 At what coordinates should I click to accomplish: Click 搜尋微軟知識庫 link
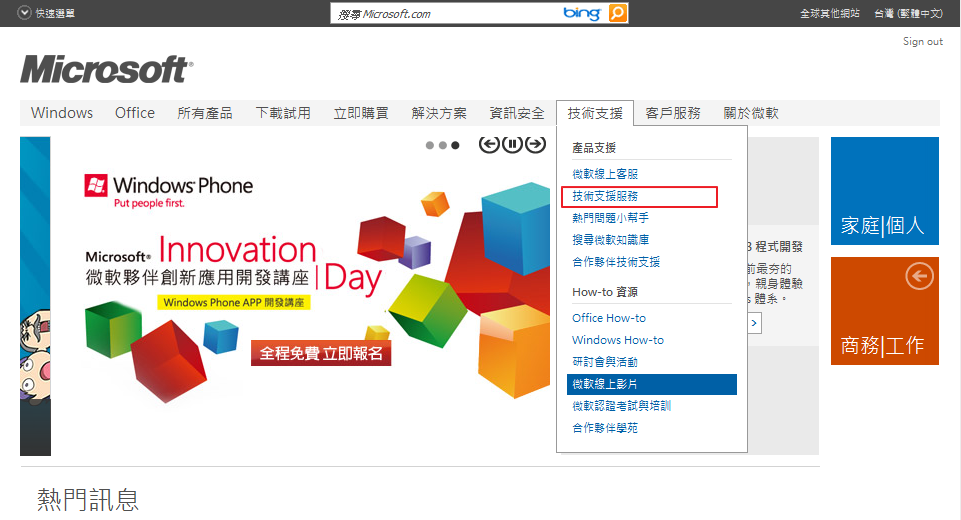coord(610,240)
